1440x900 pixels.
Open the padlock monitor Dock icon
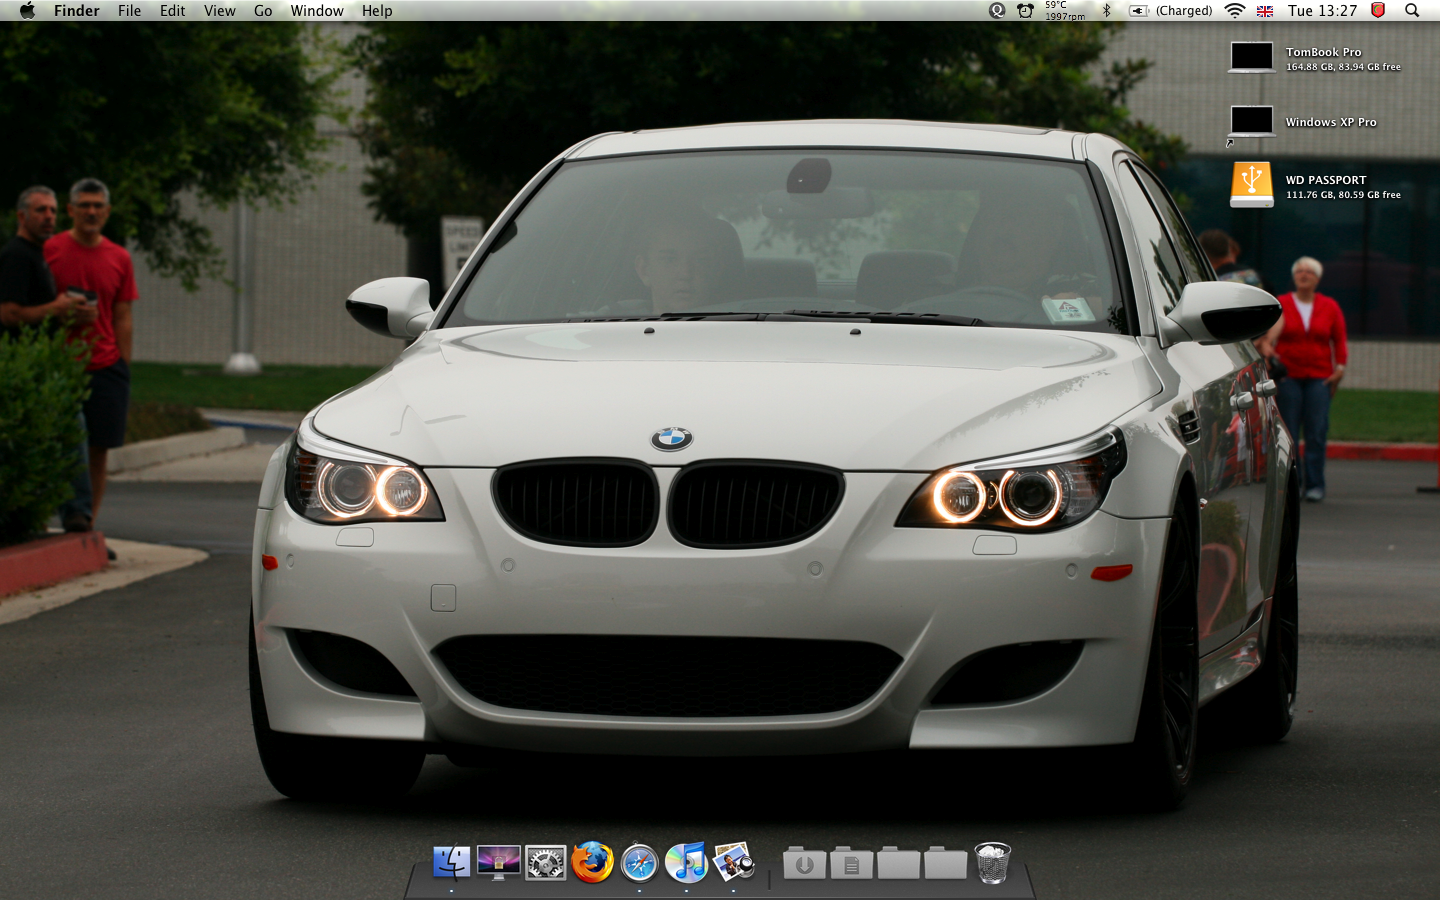[x=498, y=863]
